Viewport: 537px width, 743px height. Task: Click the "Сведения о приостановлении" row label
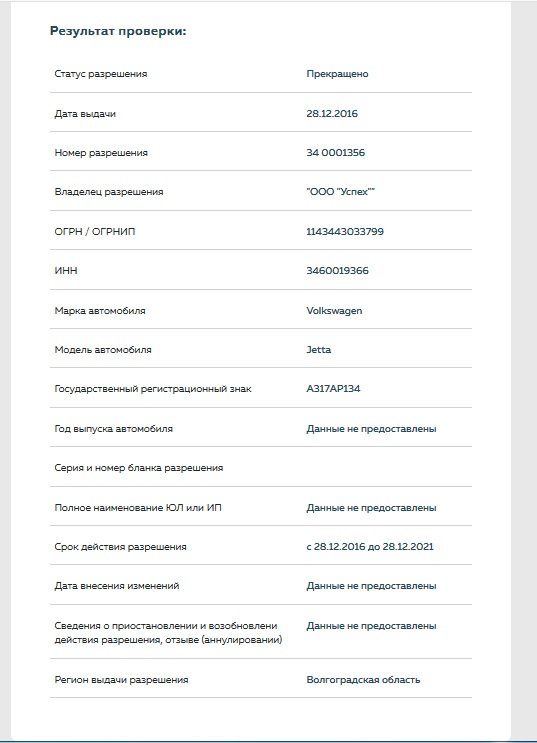pos(168,633)
